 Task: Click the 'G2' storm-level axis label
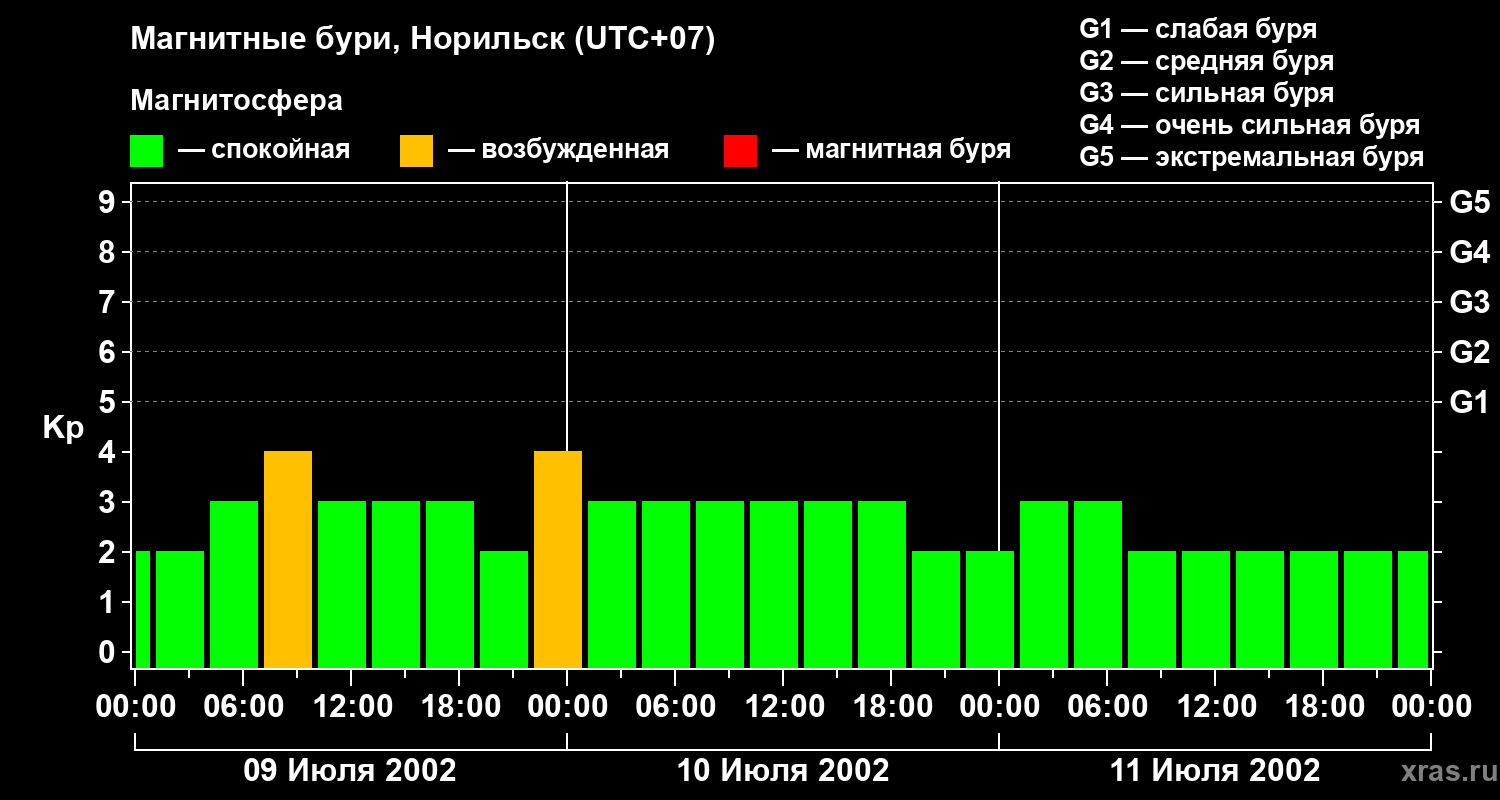tap(1470, 352)
